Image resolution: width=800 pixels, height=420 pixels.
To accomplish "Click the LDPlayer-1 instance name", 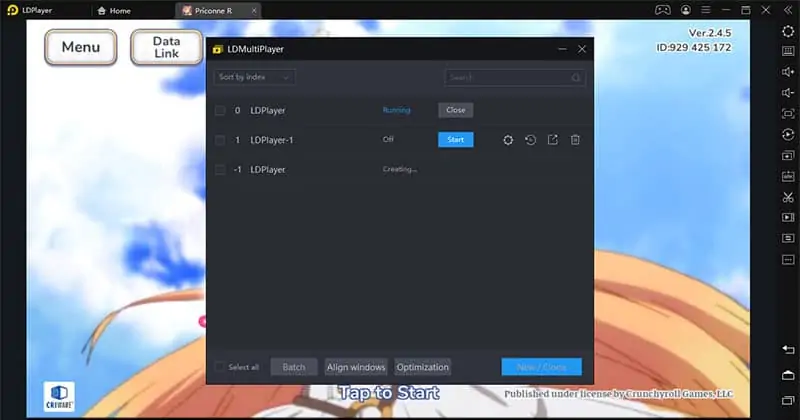I will 272,140.
